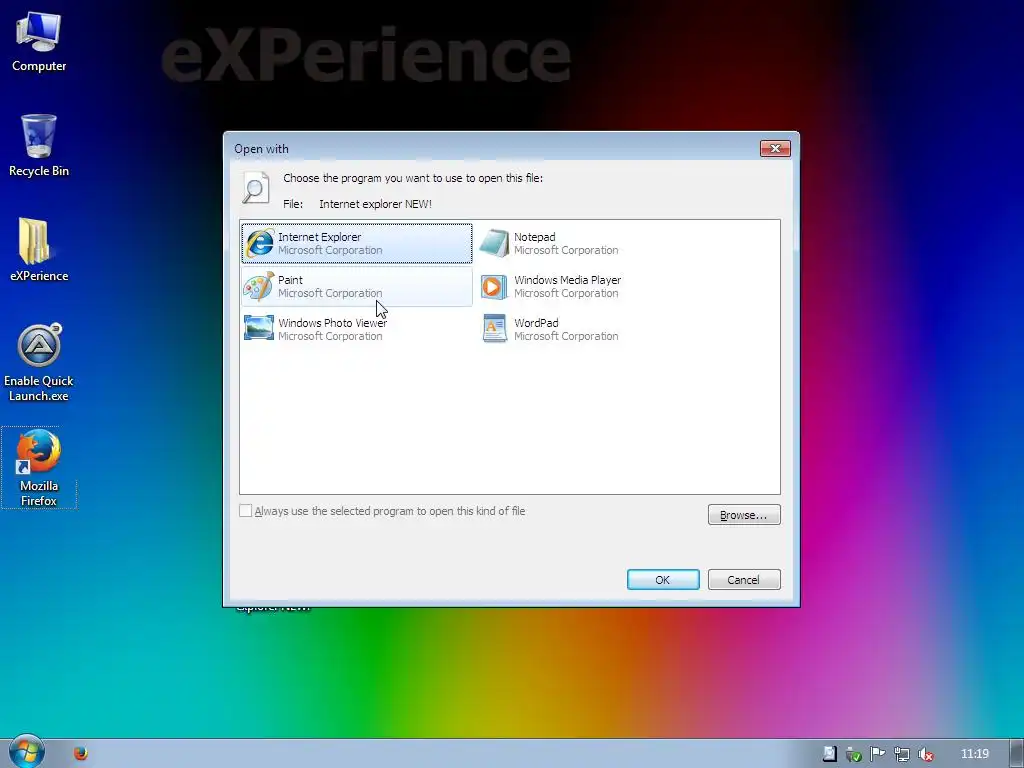Enable always use the selected program checkbox
1024x768 pixels.
click(246, 511)
